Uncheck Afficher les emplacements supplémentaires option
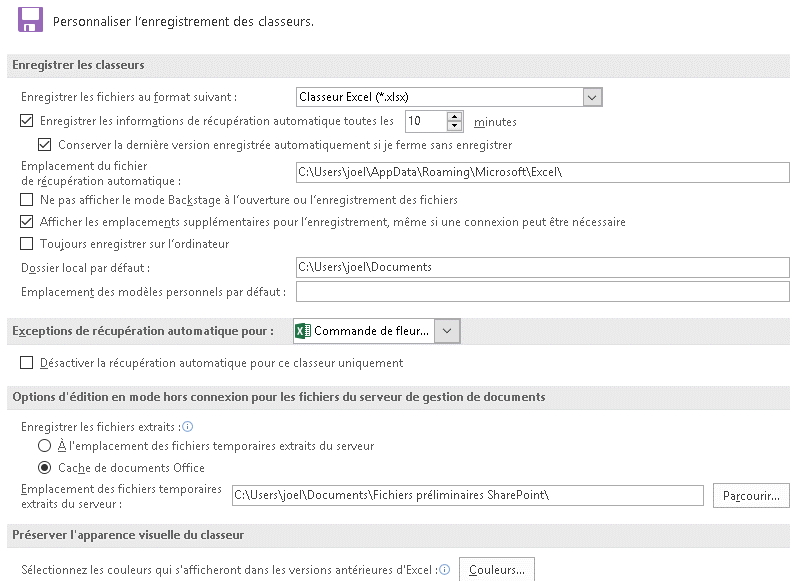The height and width of the screenshot is (581, 795). (x=26, y=222)
